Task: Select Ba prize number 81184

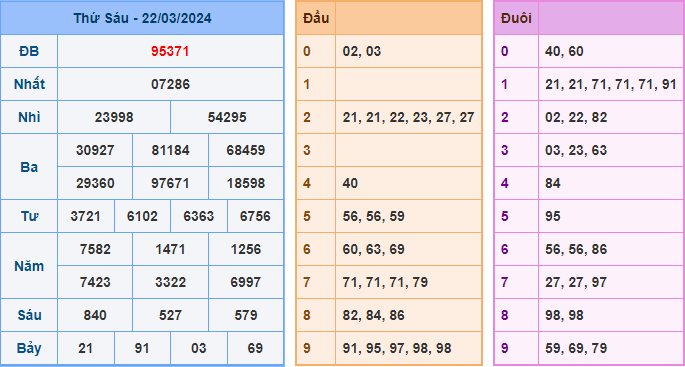Action: click(x=170, y=150)
